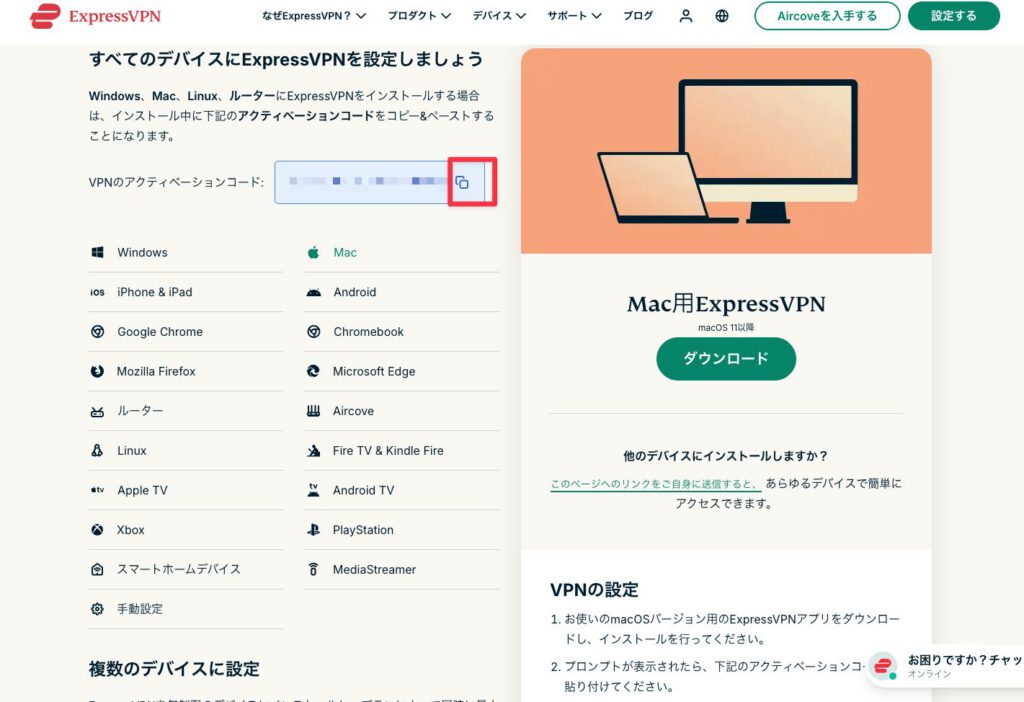The image size is (1024, 702).
Task: Open the Linux setup option
Action: (131, 450)
